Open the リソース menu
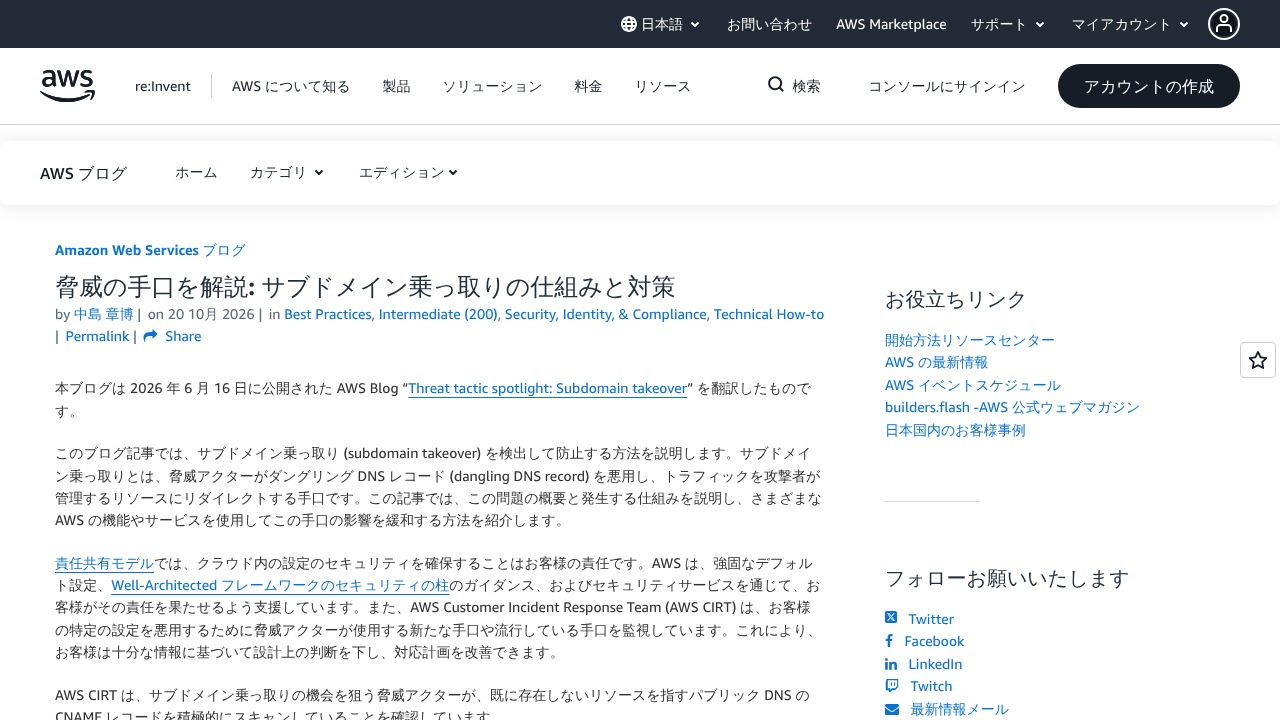Viewport: 1280px width, 720px height. [663, 86]
